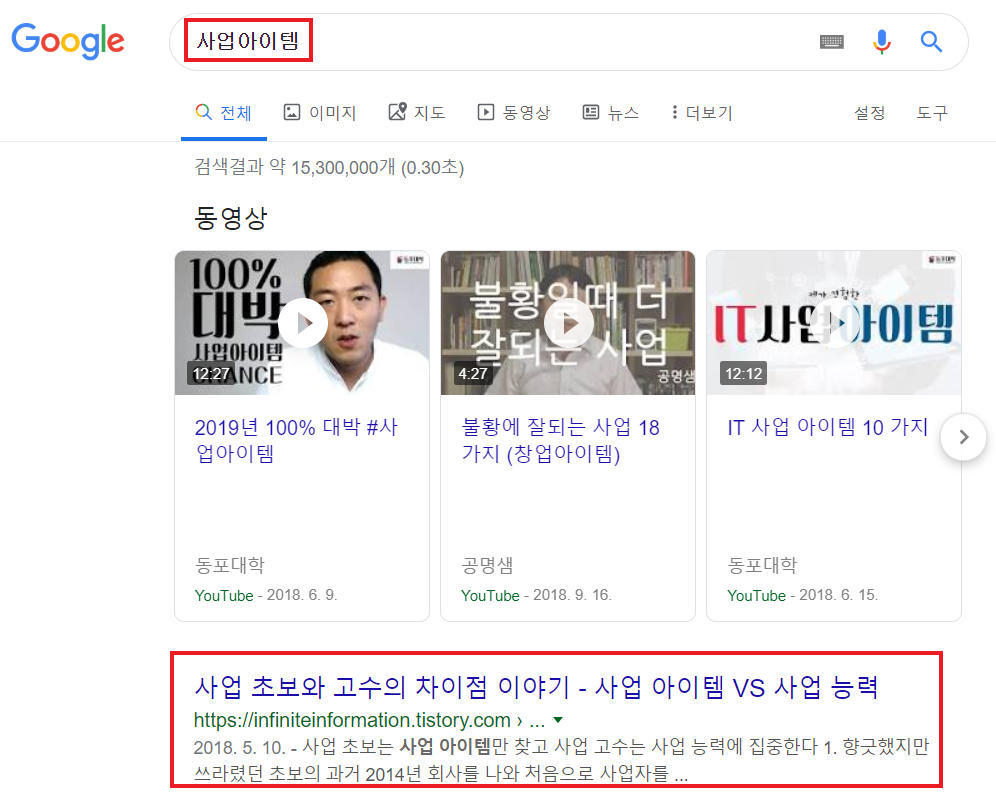996x793 pixels.
Task: Open link IT 사업 아이템 10 가지
Action: click(x=828, y=427)
